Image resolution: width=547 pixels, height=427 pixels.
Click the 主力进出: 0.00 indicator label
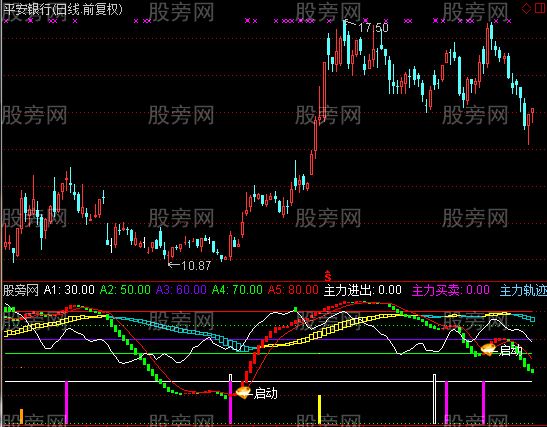362,290
